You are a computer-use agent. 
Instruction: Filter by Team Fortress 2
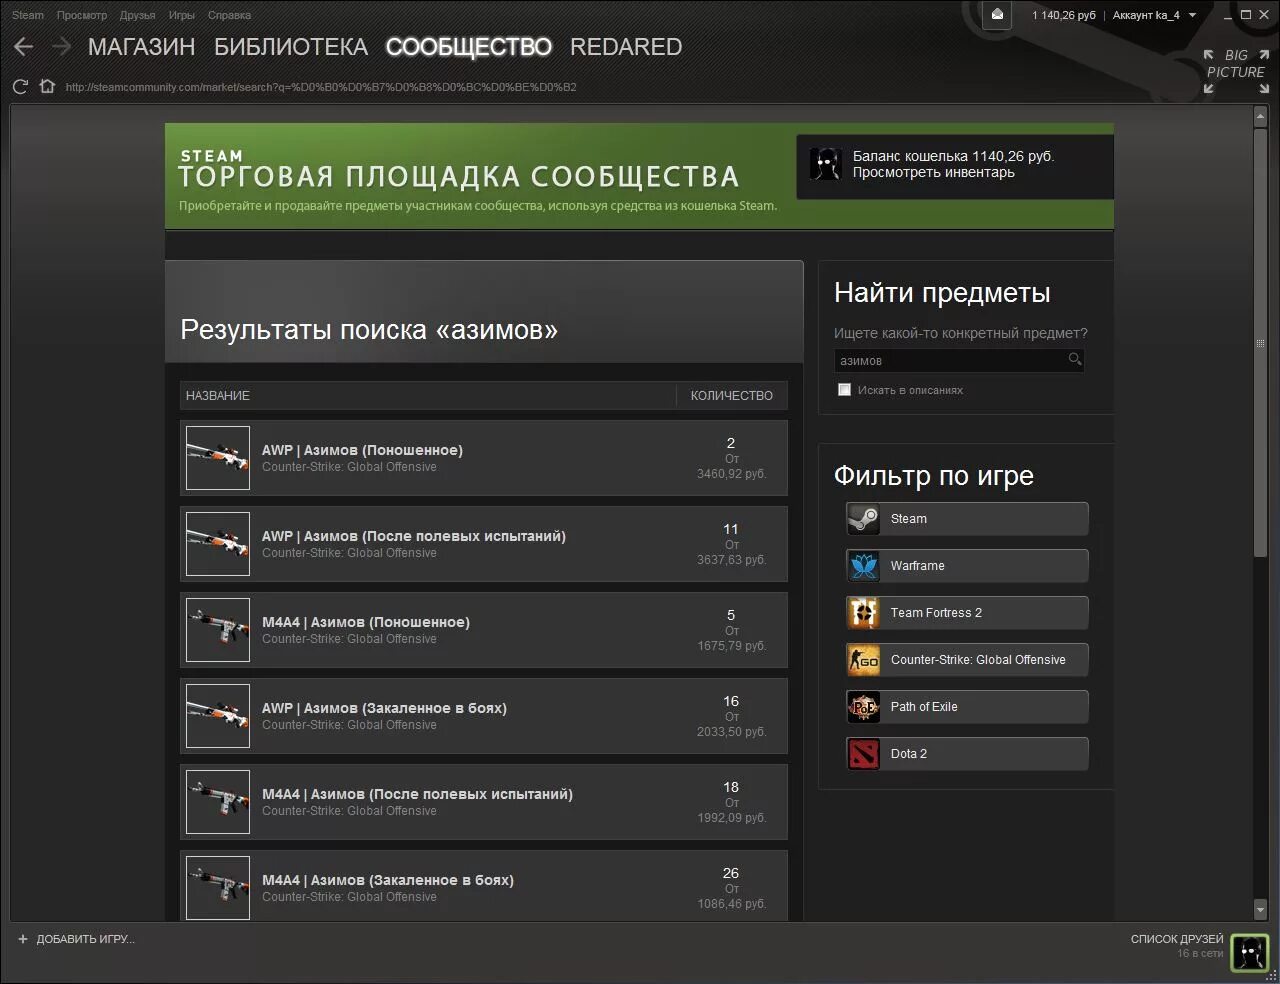click(x=967, y=613)
